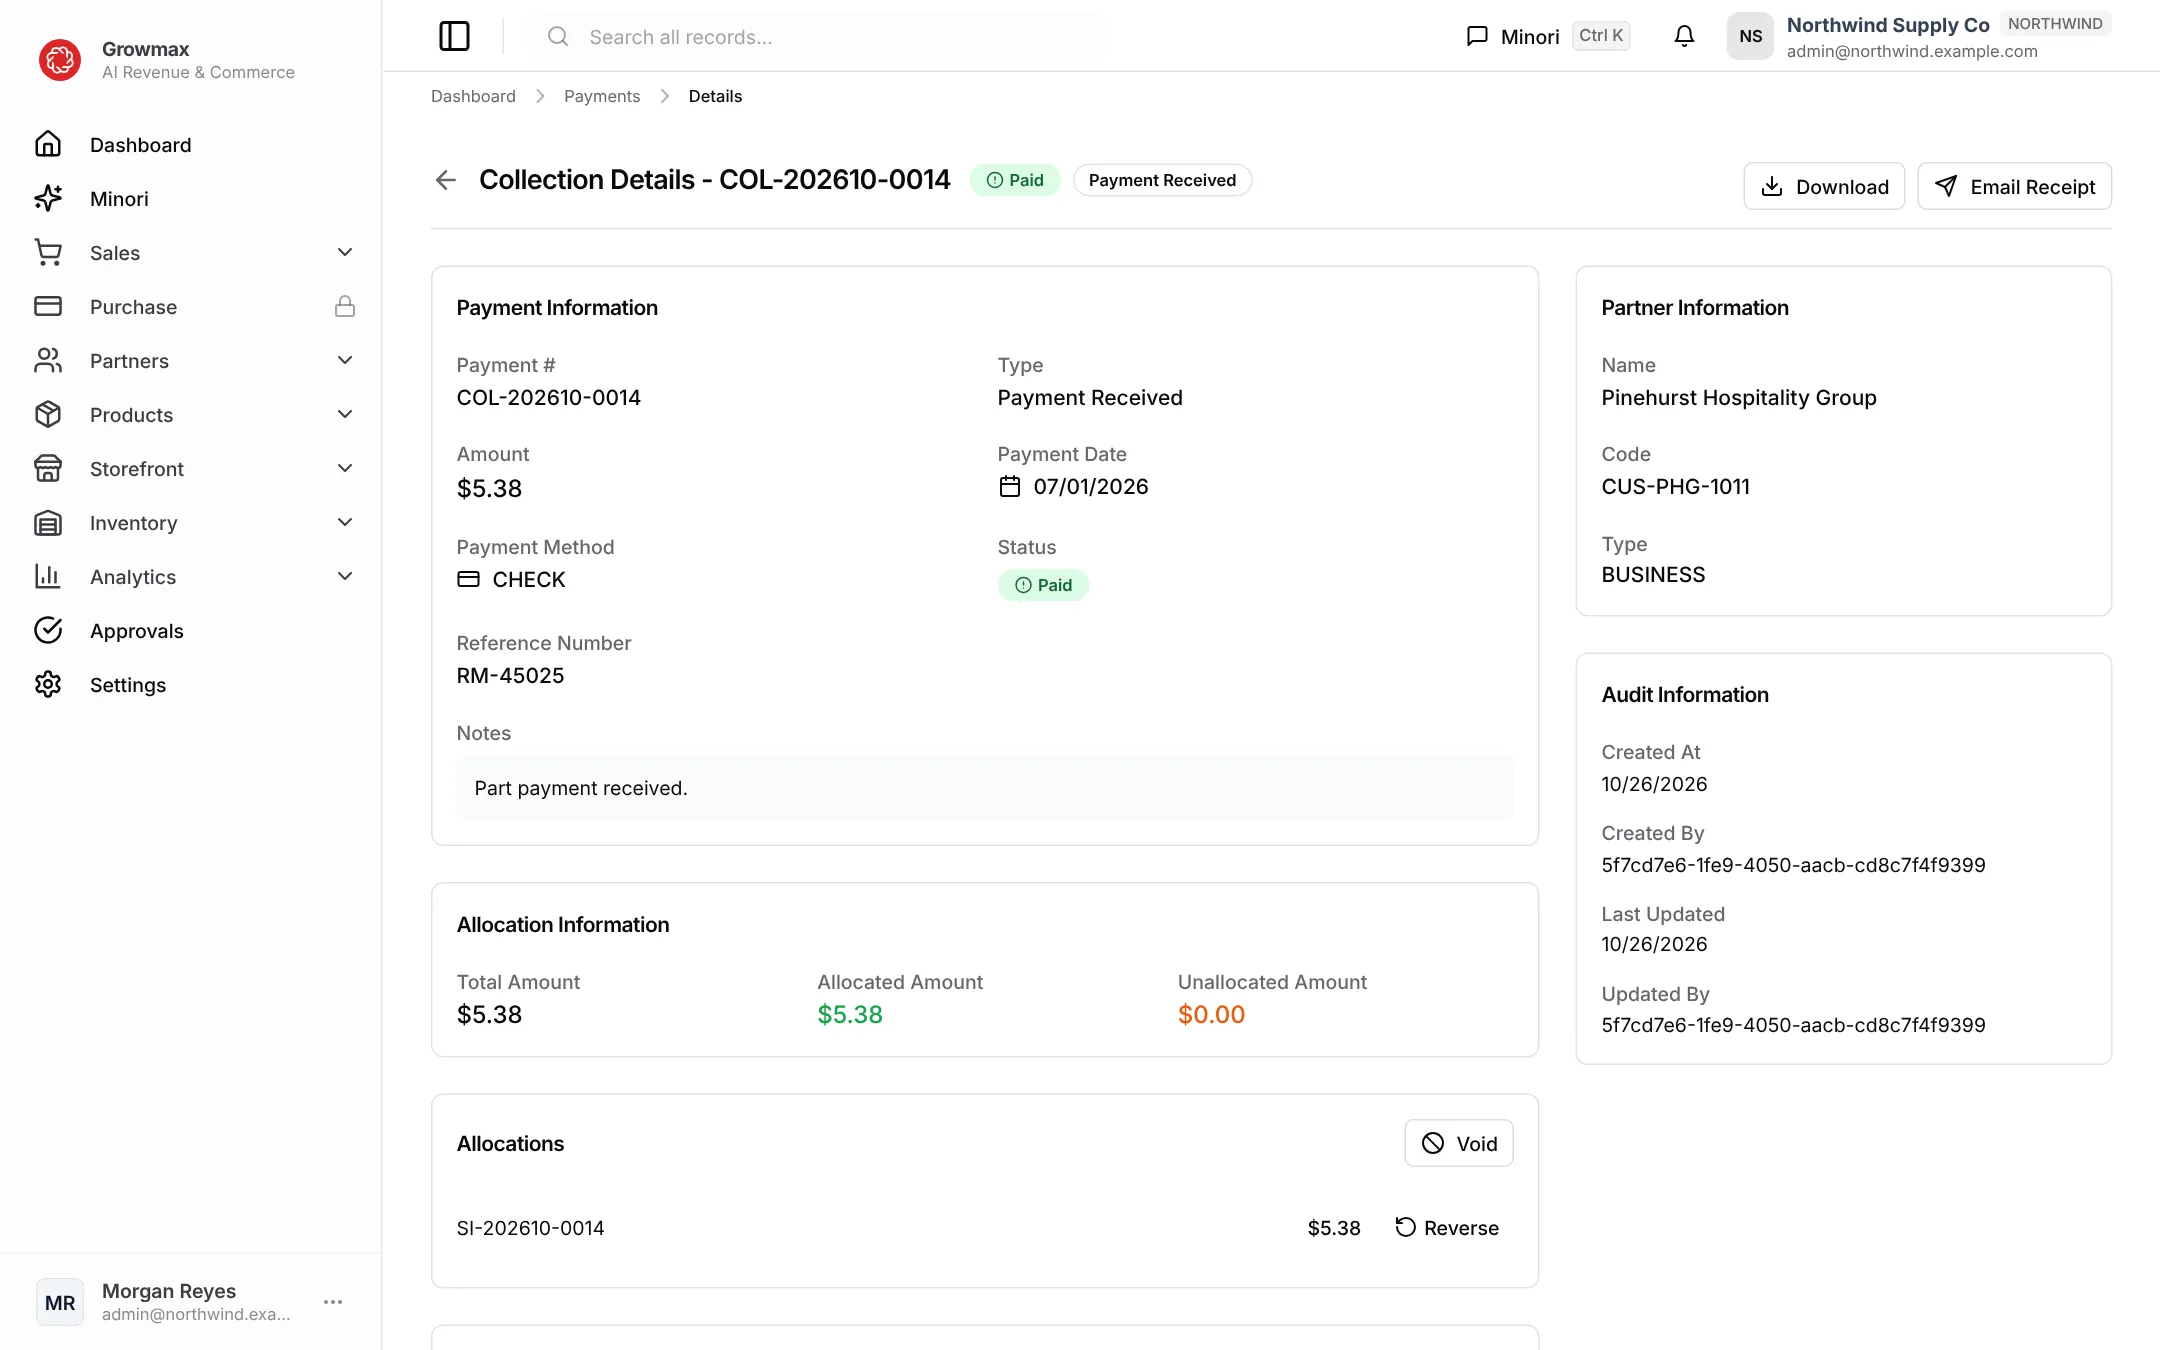Download the collection receipt
The height and width of the screenshot is (1350, 2160).
[x=1824, y=187]
